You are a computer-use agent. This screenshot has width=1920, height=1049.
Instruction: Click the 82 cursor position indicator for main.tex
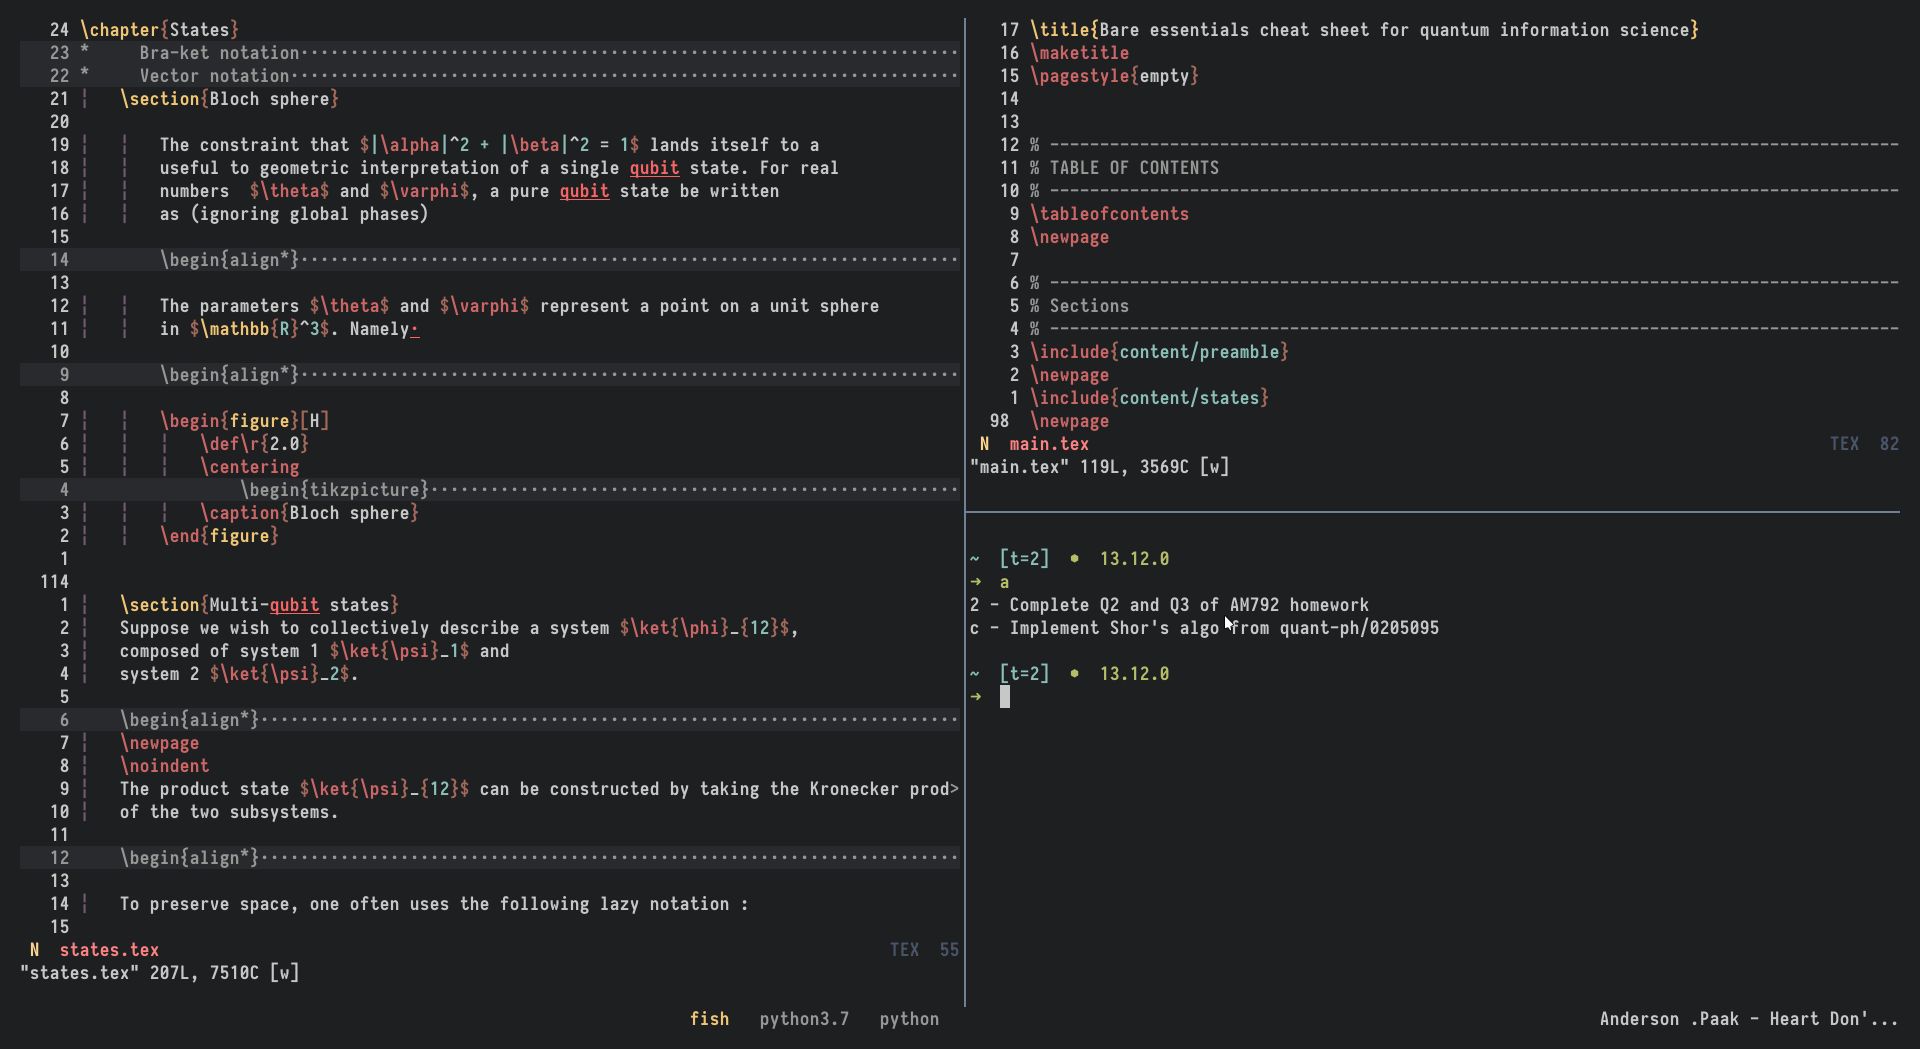[1892, 443]
